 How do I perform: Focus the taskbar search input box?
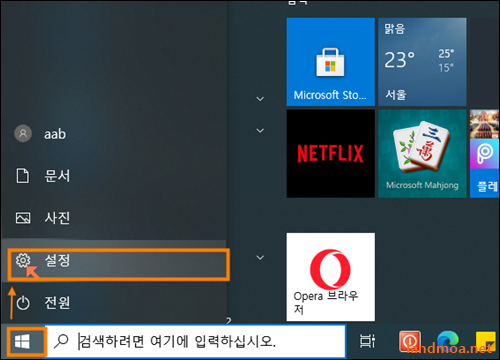tap(196, 341)
